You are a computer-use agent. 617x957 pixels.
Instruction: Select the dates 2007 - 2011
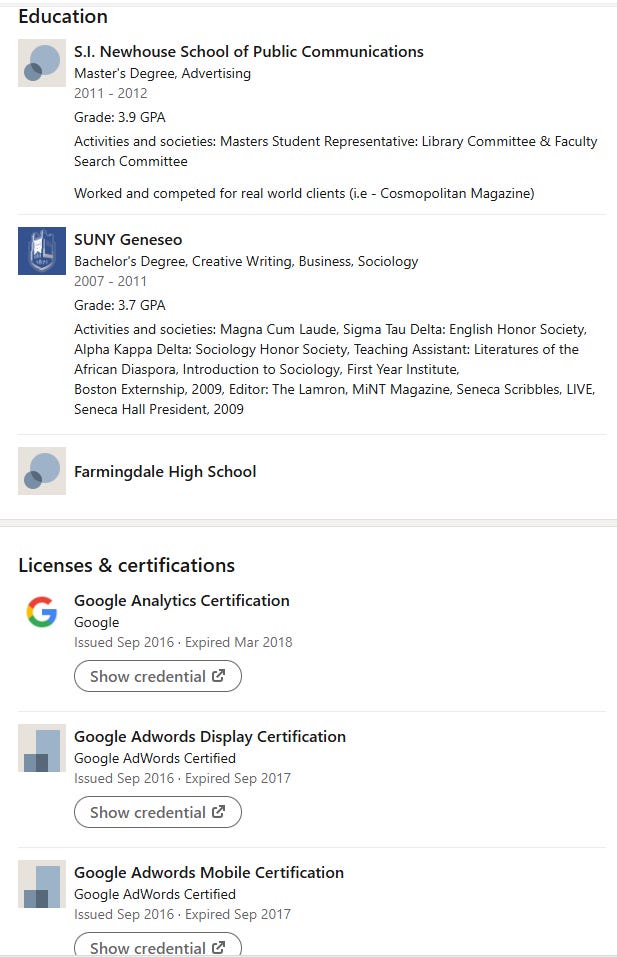point(110,281)
